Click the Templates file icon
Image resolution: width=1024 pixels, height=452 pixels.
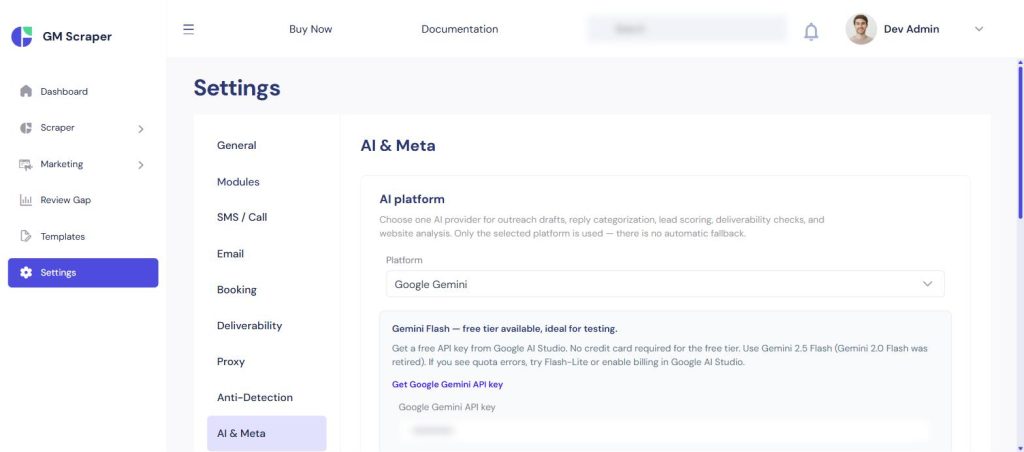[x=26, y=236]
